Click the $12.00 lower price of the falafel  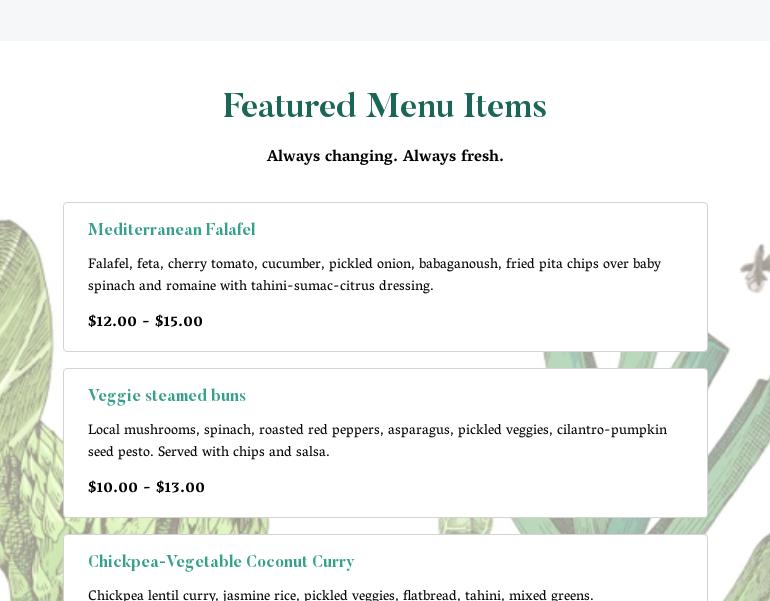point(112,322)
